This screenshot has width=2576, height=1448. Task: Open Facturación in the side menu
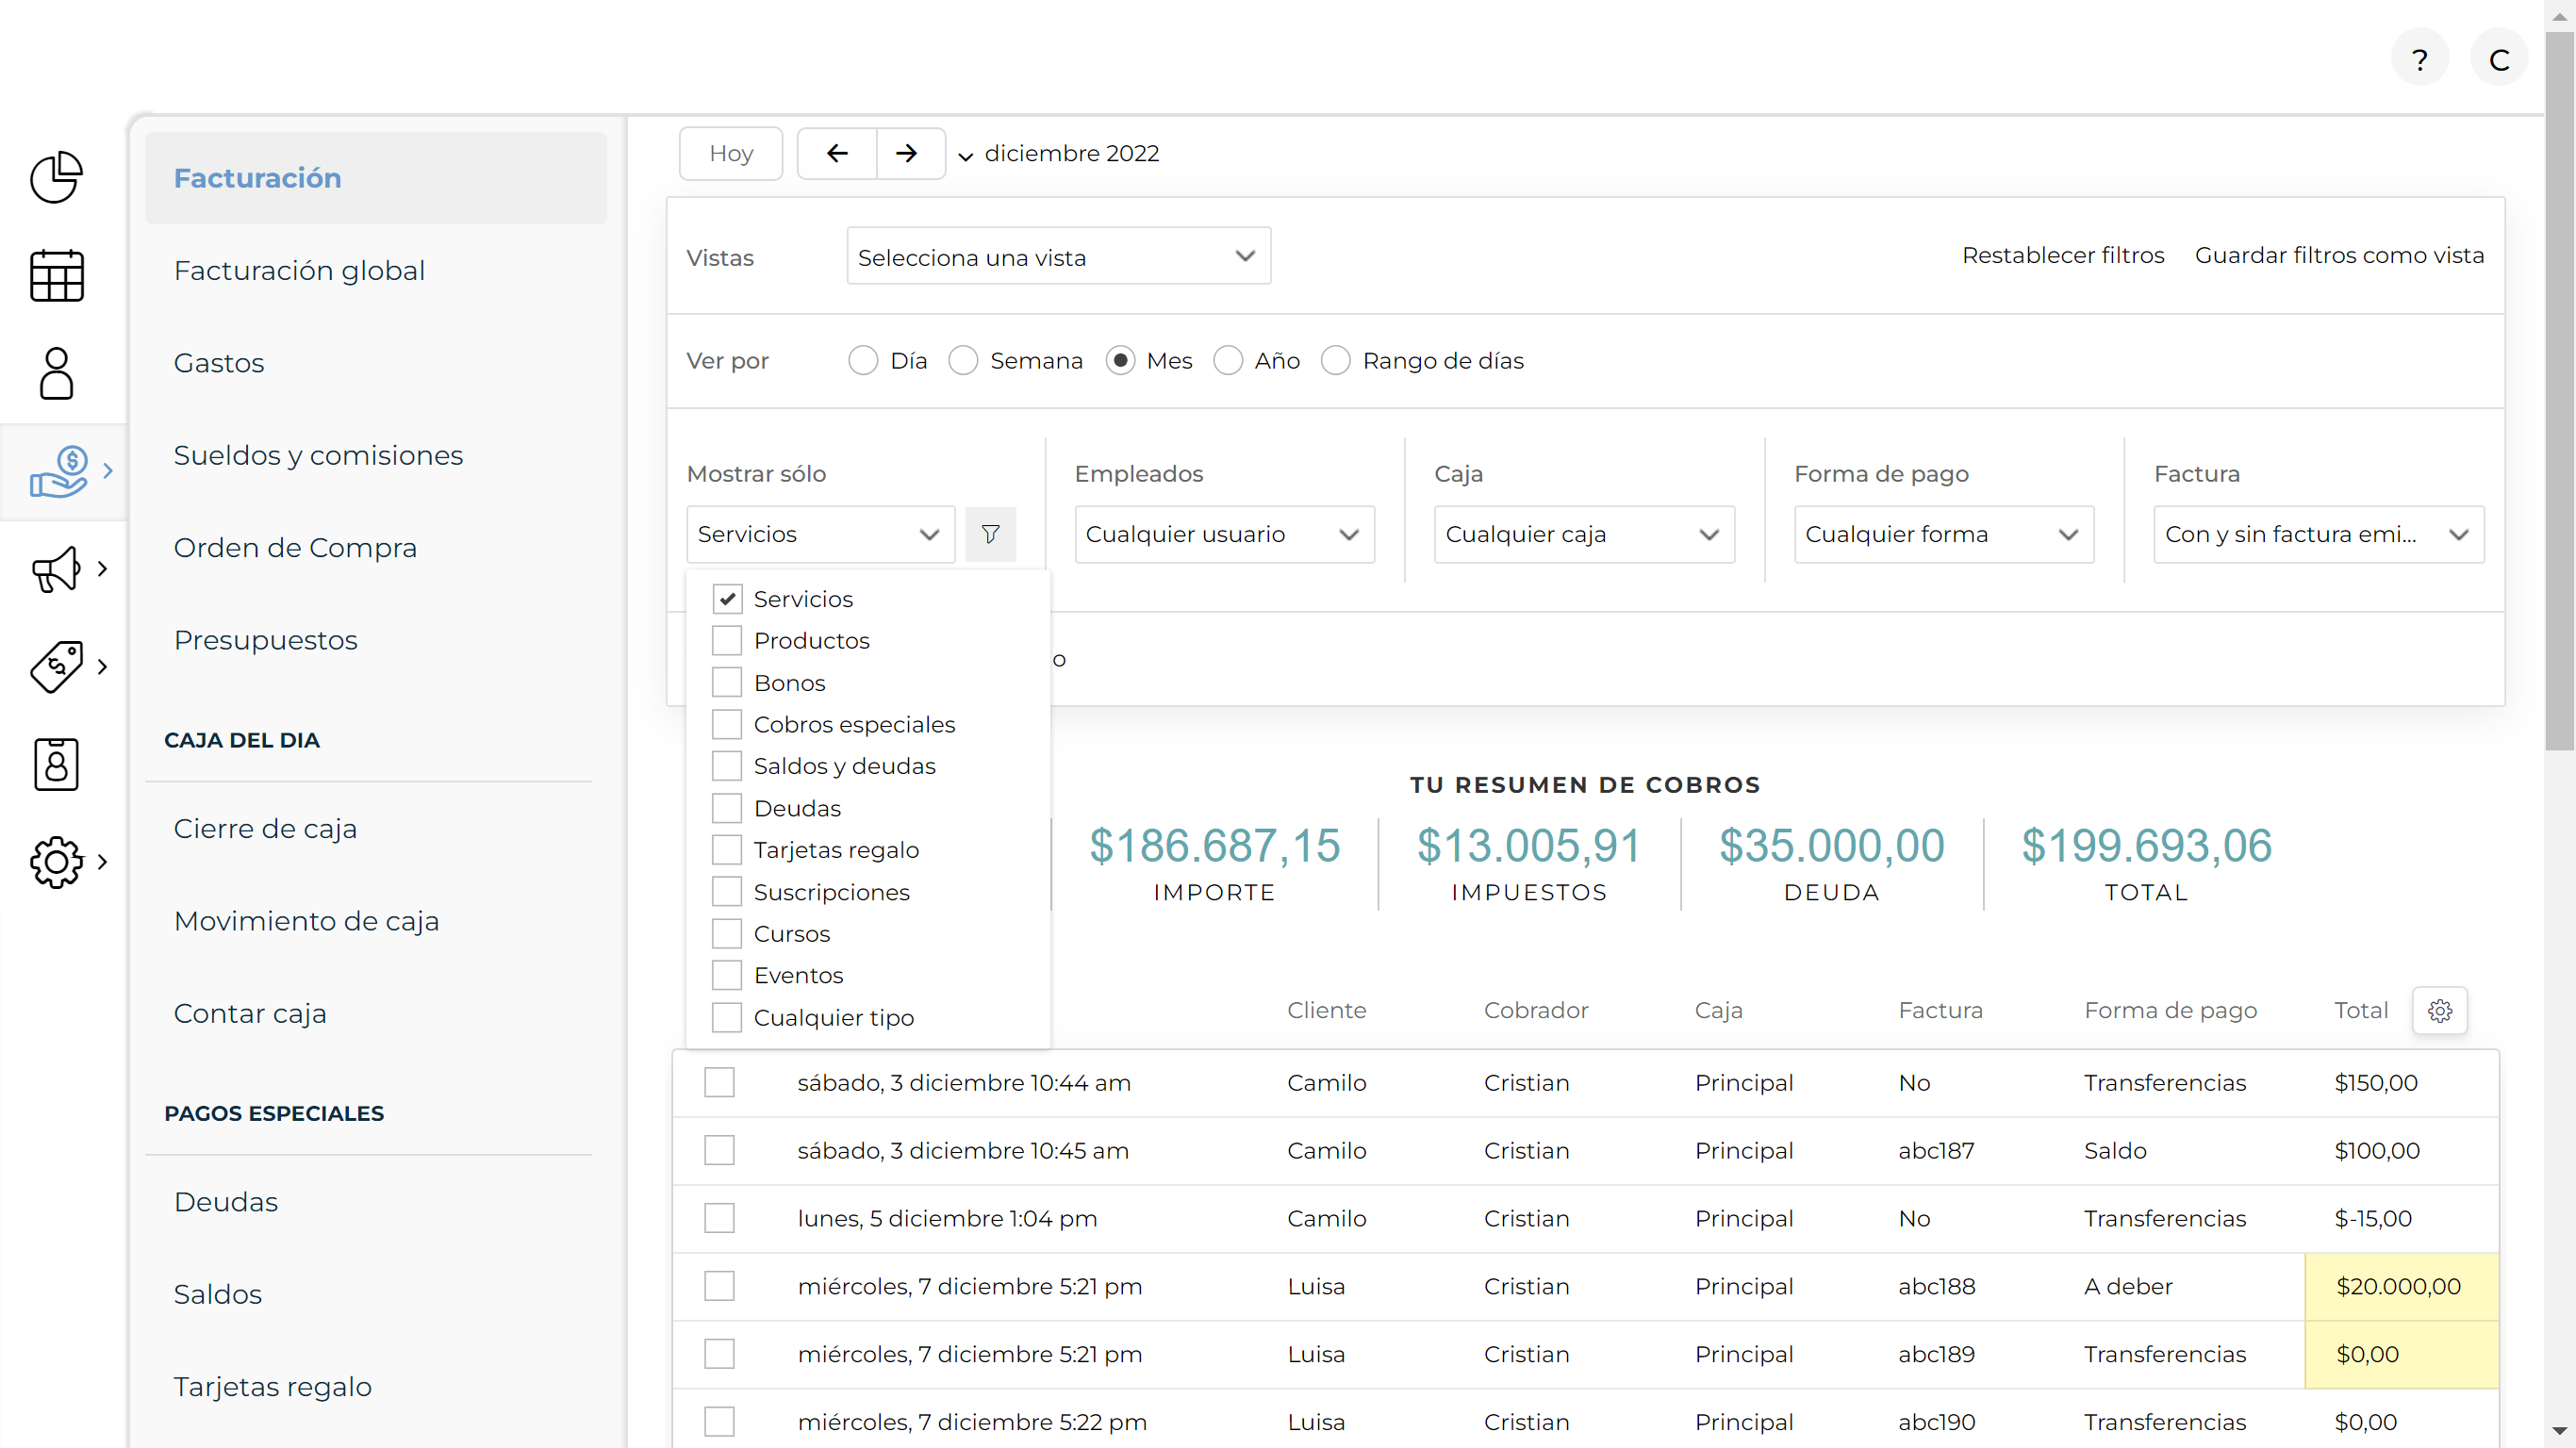pos(375,178)
